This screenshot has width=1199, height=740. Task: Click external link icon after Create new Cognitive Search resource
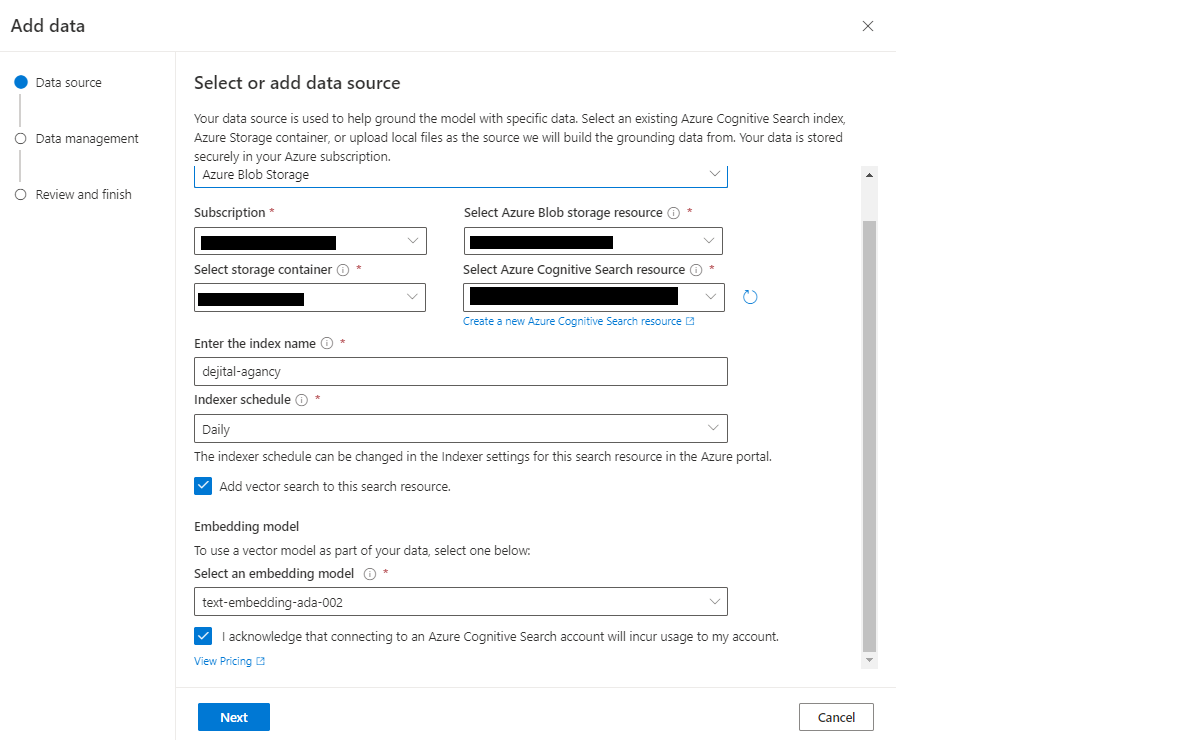pyautogui.click(x=690, y=321)
